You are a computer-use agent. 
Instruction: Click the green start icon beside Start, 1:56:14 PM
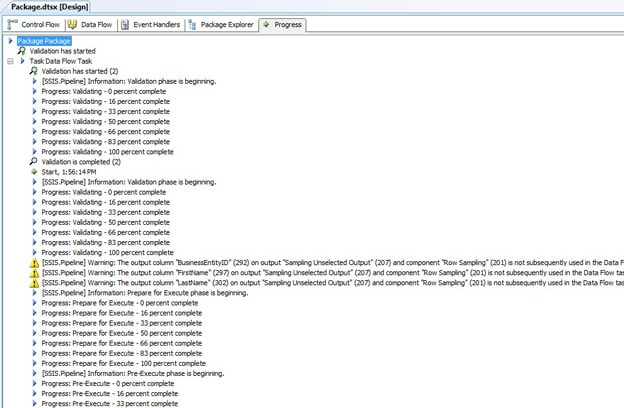click(34, 172)
